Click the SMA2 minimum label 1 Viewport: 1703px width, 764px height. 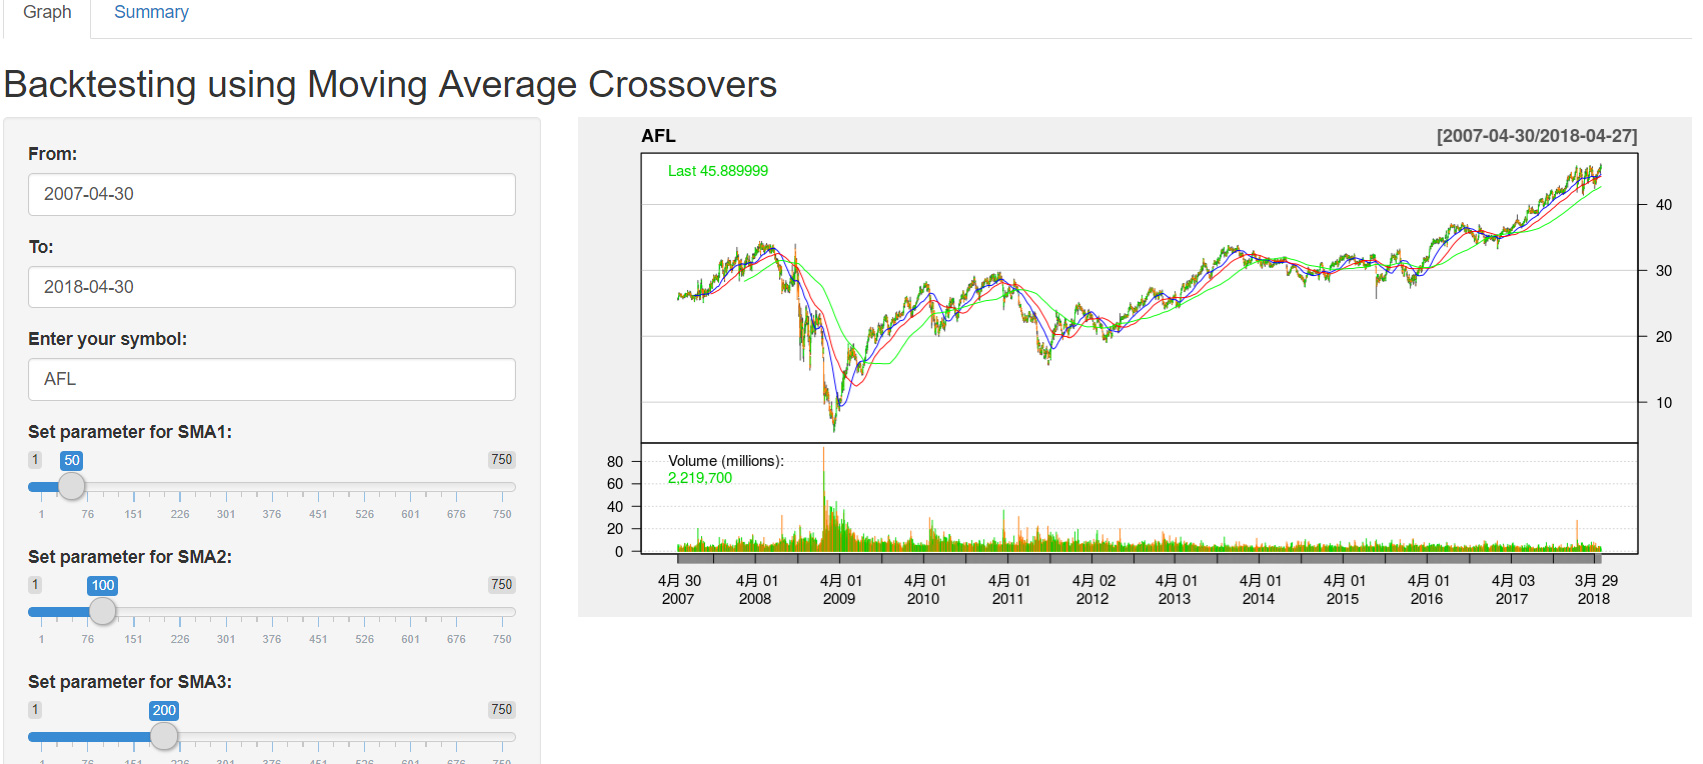(x=35, y=585)
